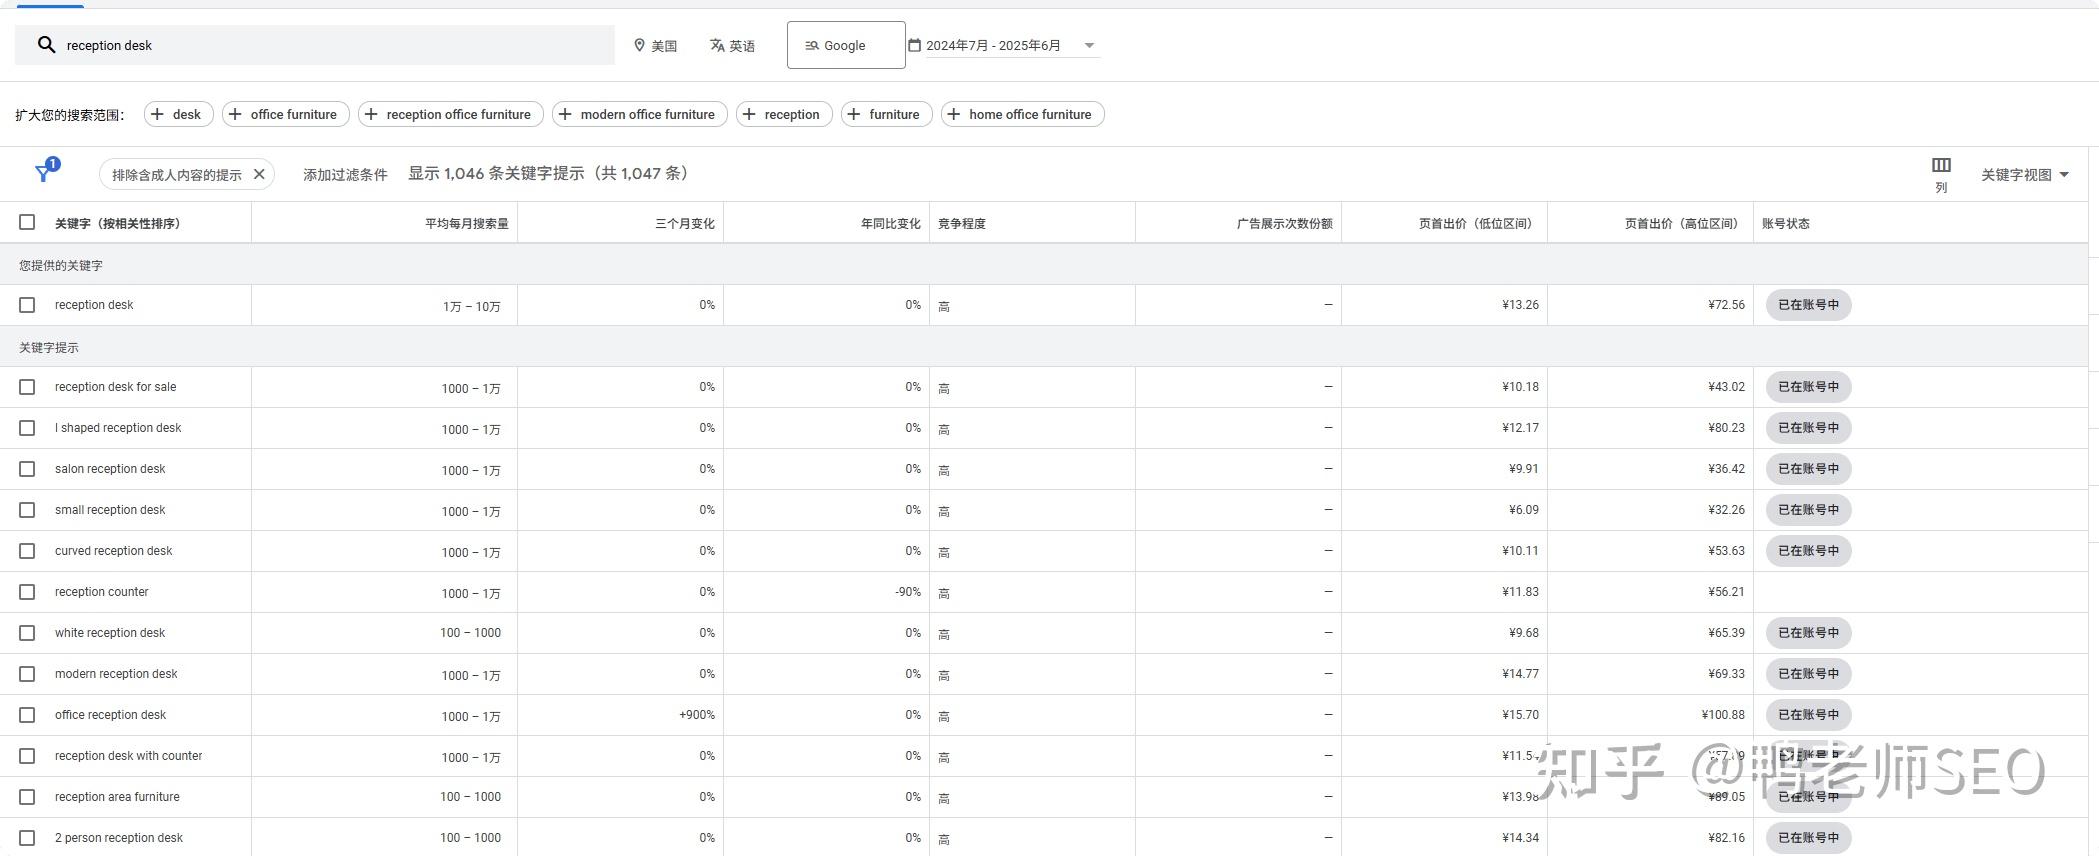
Task: Open the columns (列) icon
Action: pos(1941,165)
